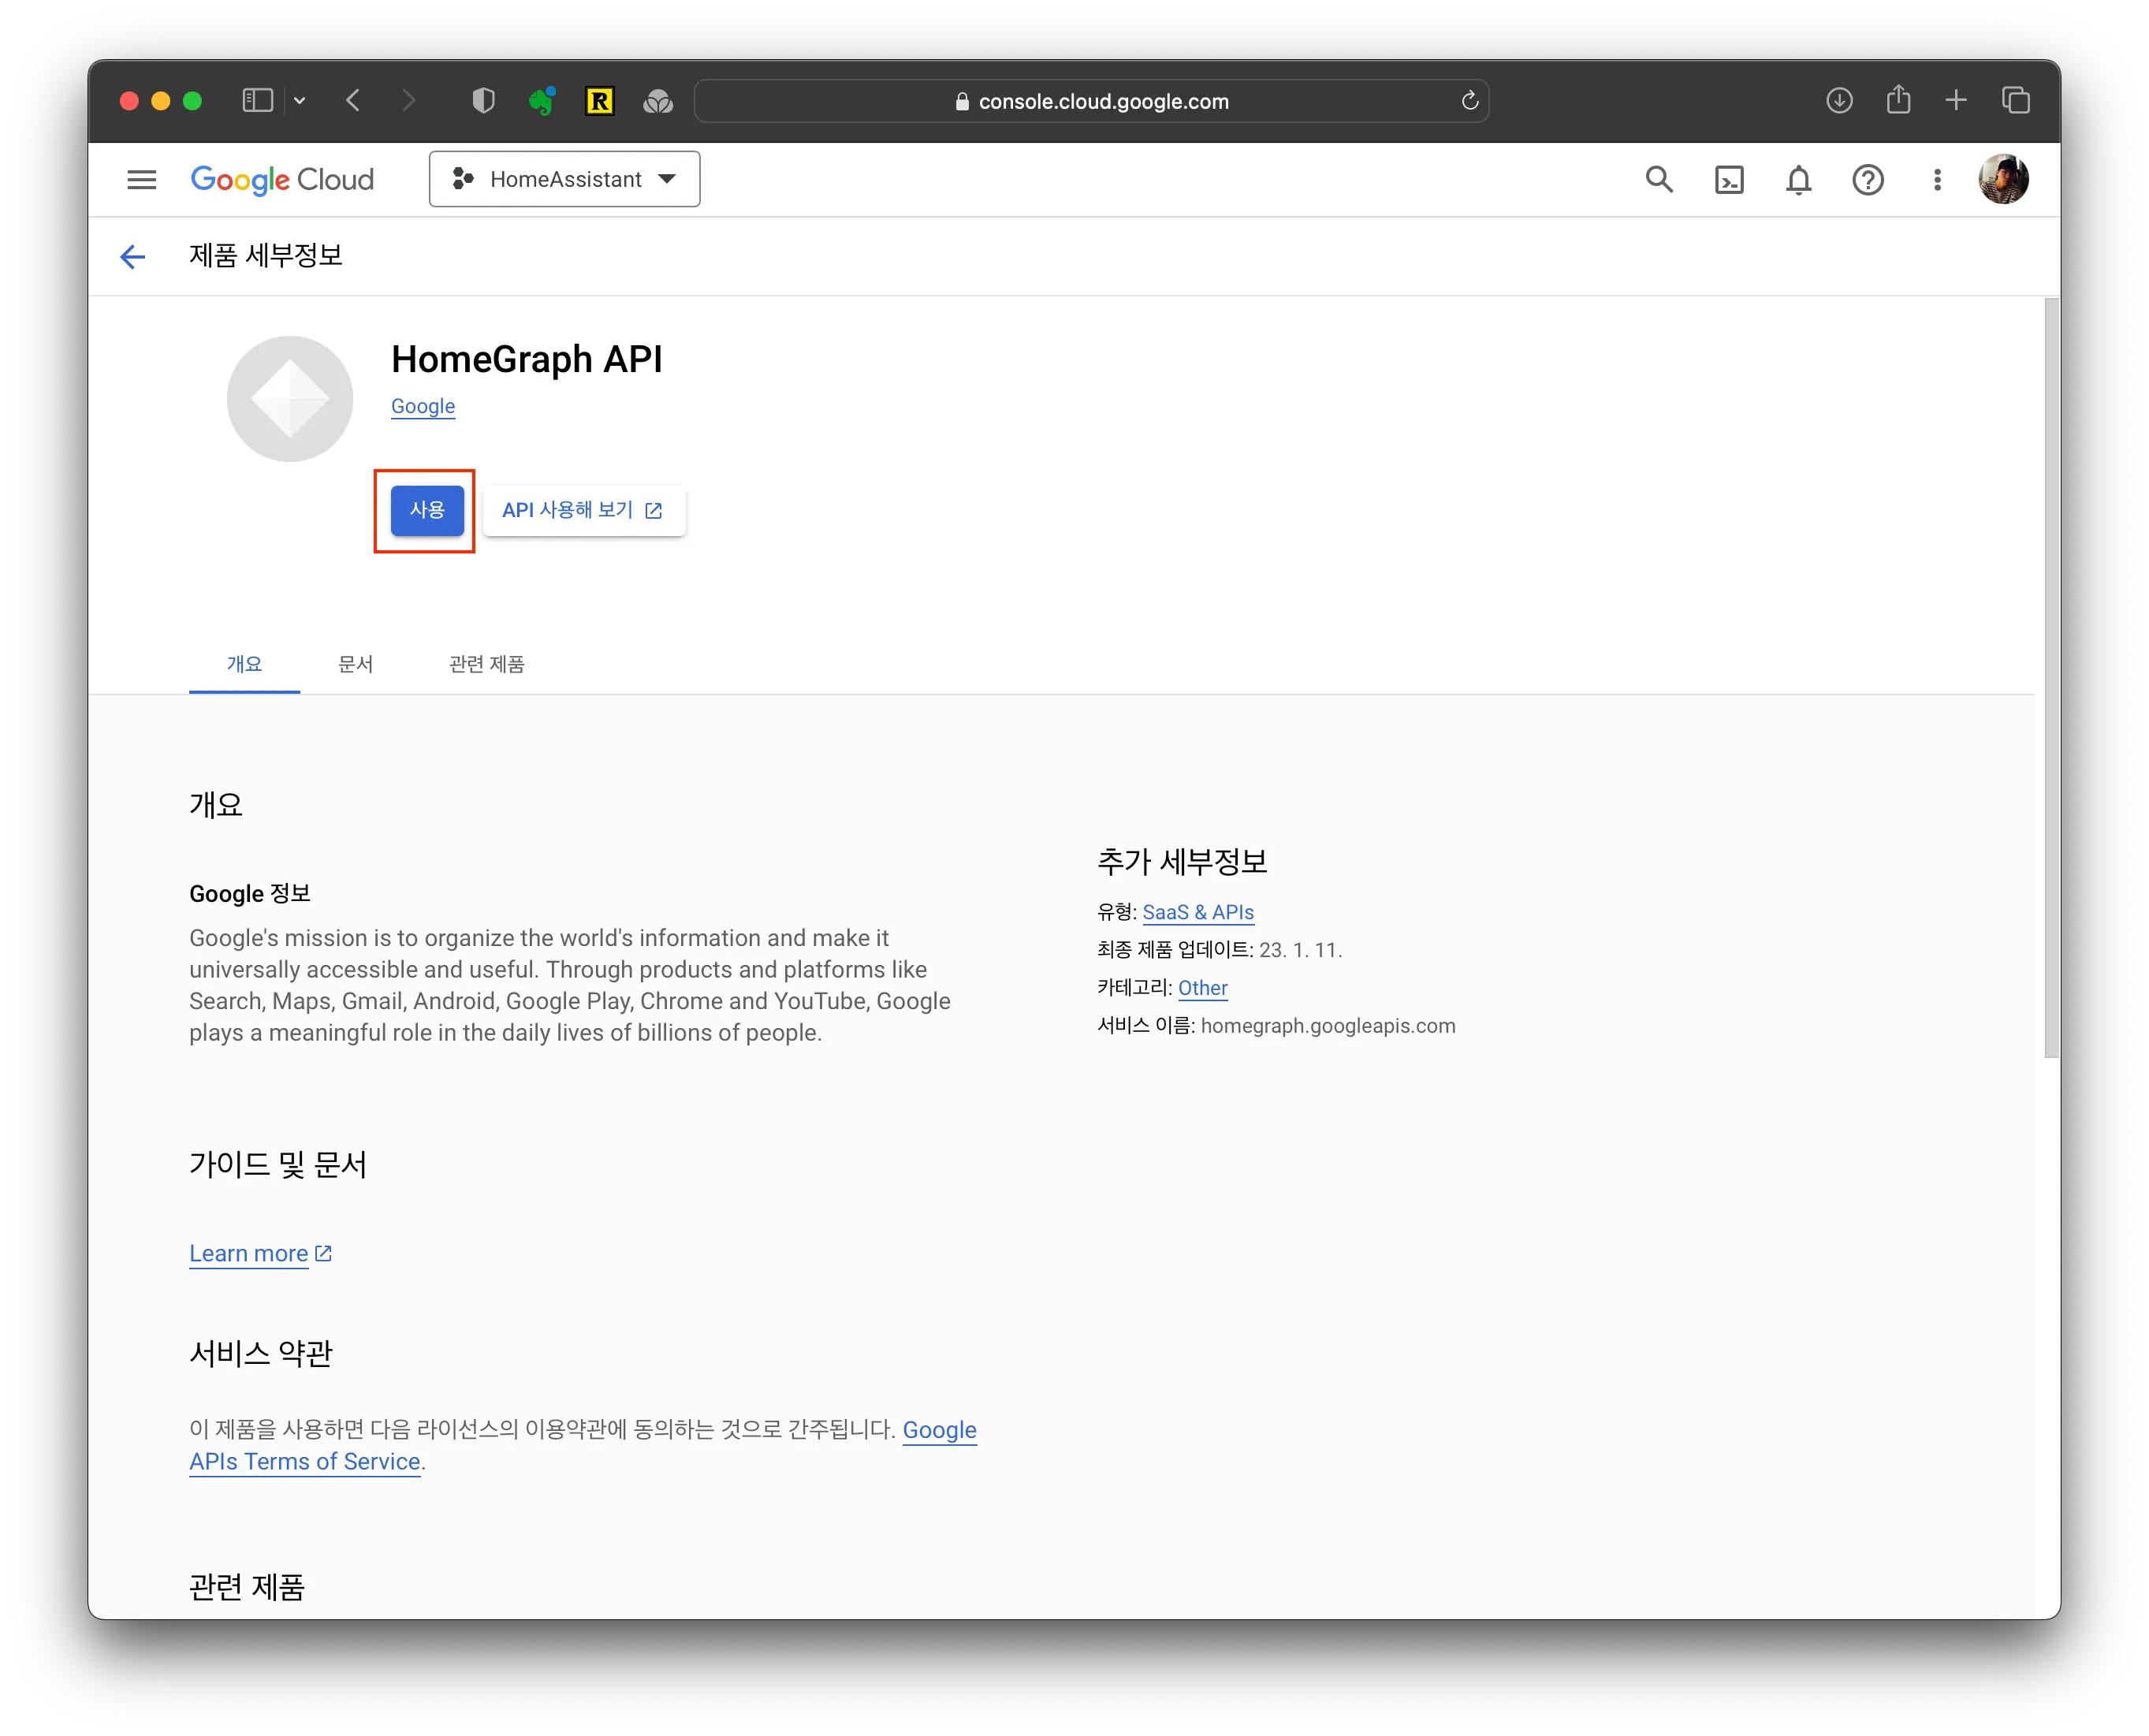Expand the Safari sidebar options chevron
The width and height of the screenshot is (2149, 1736).
click(x=300, y=100)
